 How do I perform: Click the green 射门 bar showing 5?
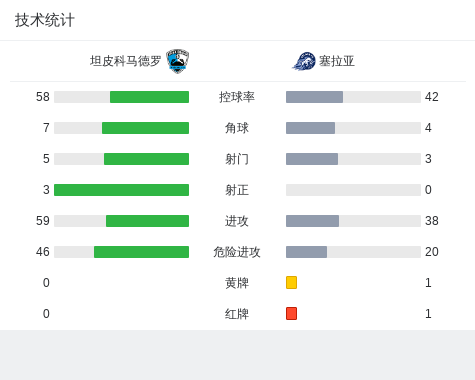146,159
